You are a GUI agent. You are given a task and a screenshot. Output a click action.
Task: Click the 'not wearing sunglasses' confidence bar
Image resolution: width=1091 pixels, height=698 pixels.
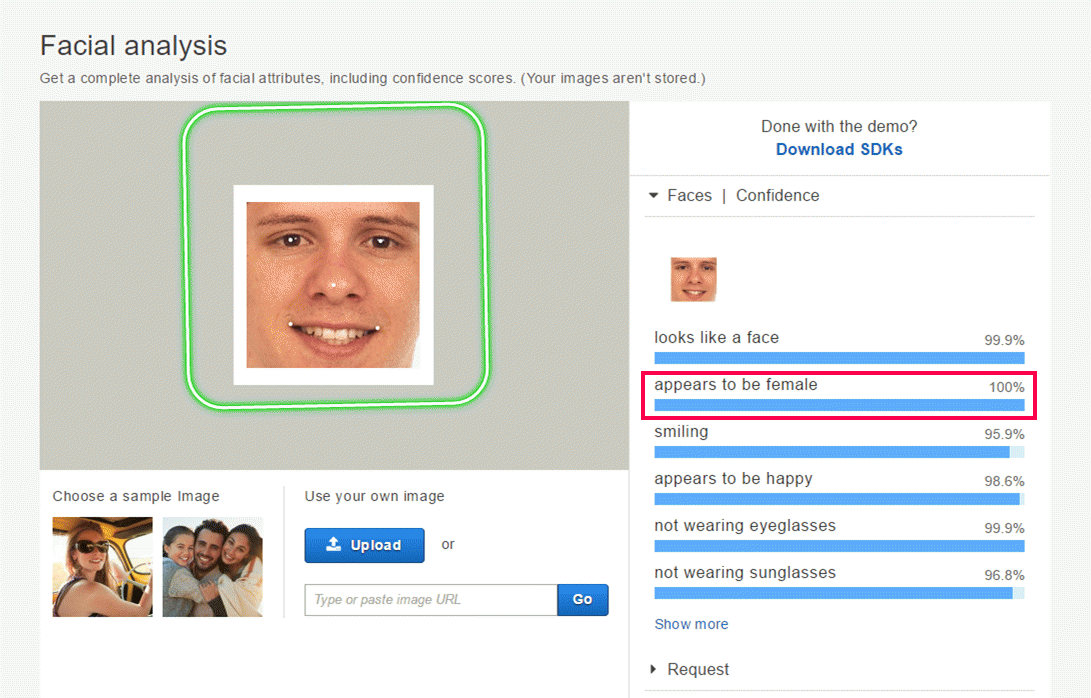coord(839,593)
